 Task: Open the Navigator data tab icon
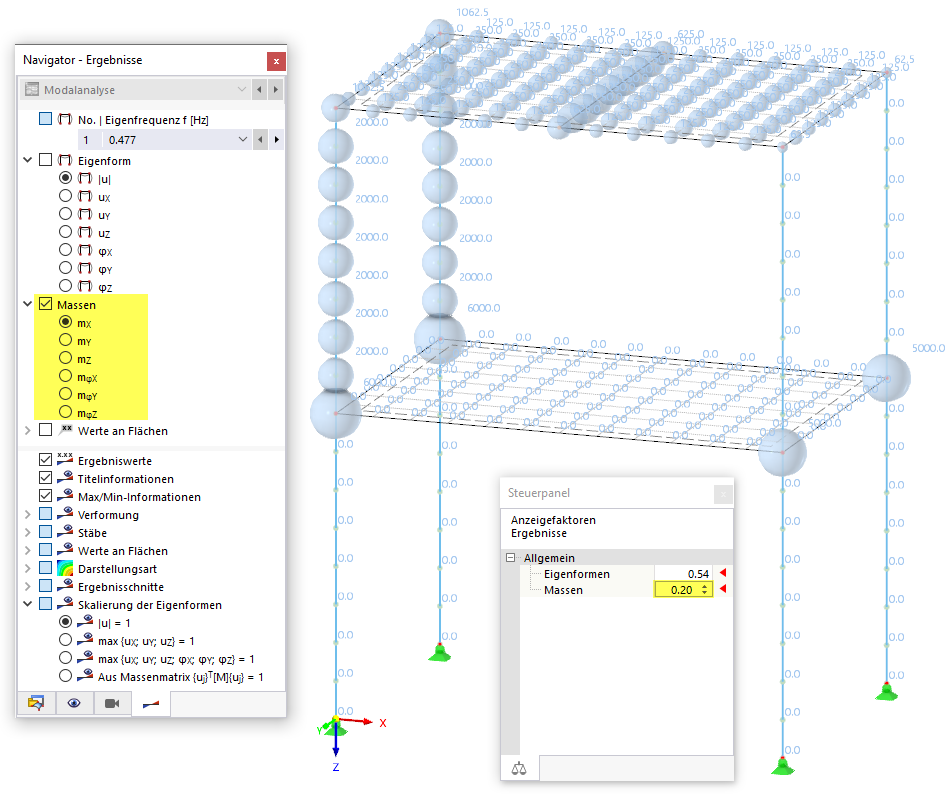(36, 703)
